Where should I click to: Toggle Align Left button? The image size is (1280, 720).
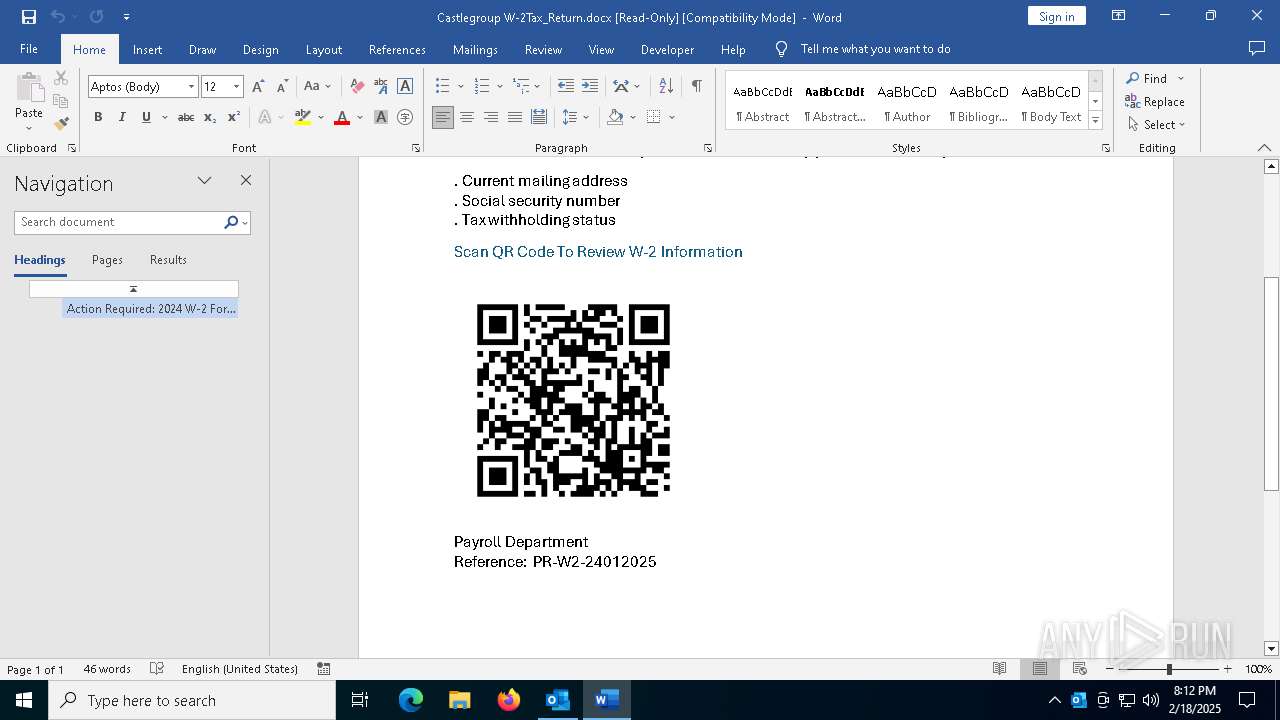(x=443, y=117)
